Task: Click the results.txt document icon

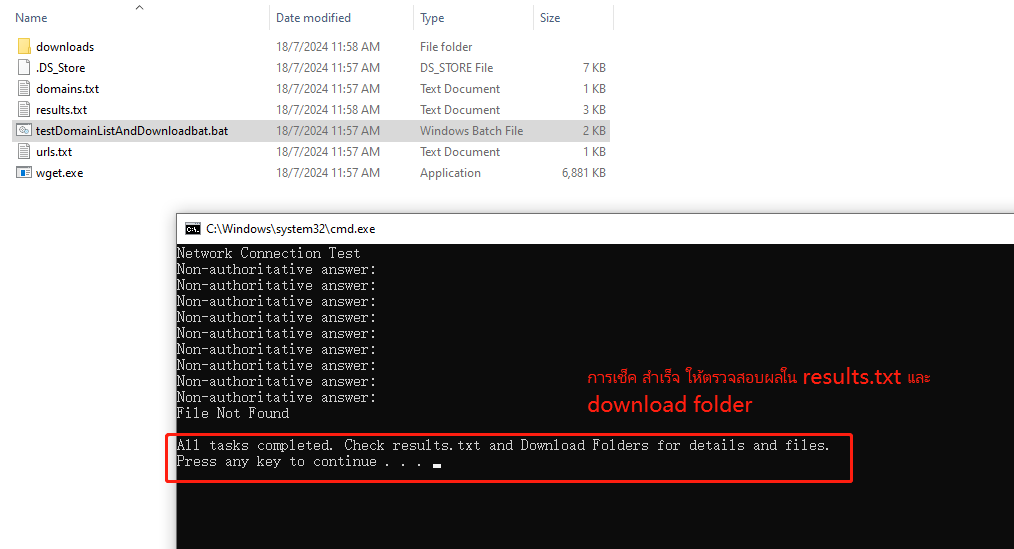Action: click(x=24, y=109)
